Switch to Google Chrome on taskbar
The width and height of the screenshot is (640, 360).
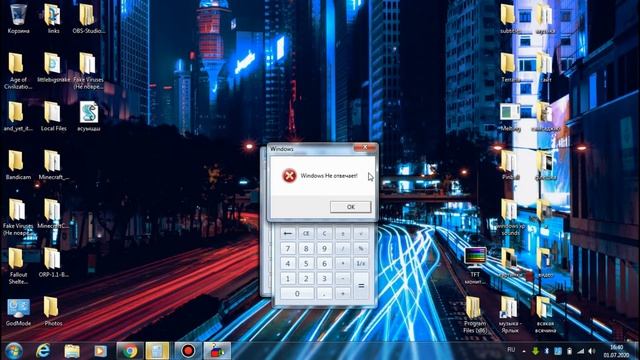[130, 351]
